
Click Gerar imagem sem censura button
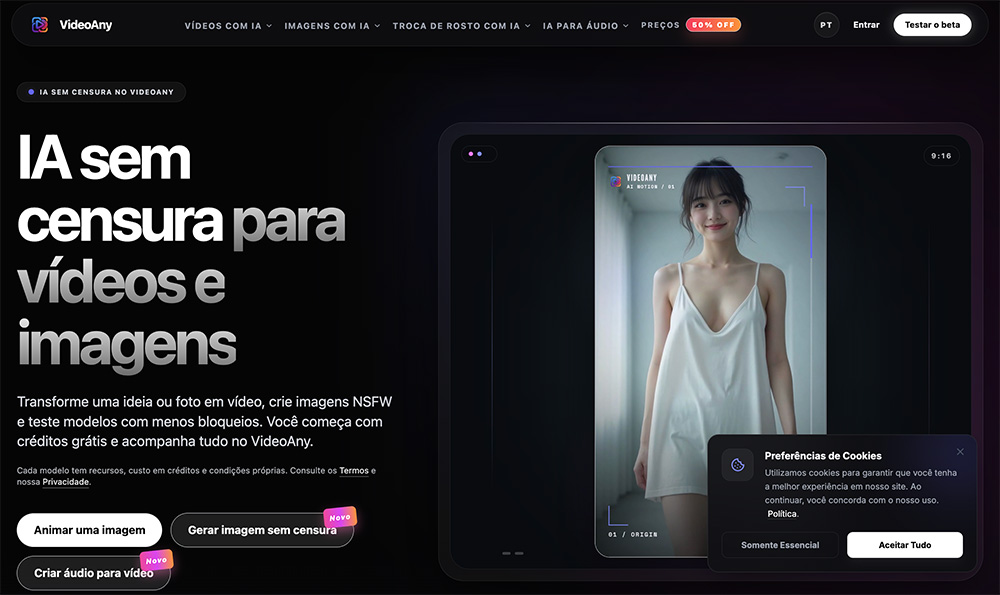point(262,530)
